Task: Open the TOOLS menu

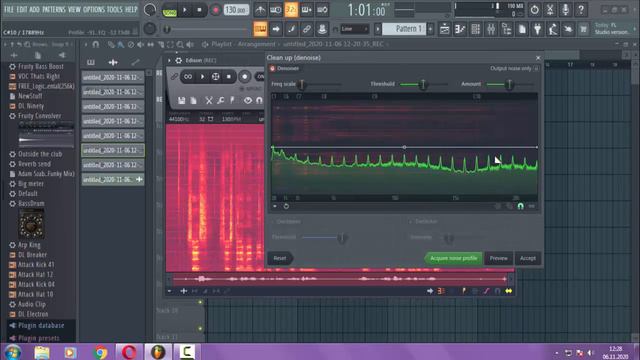Action: coord(115,9)
